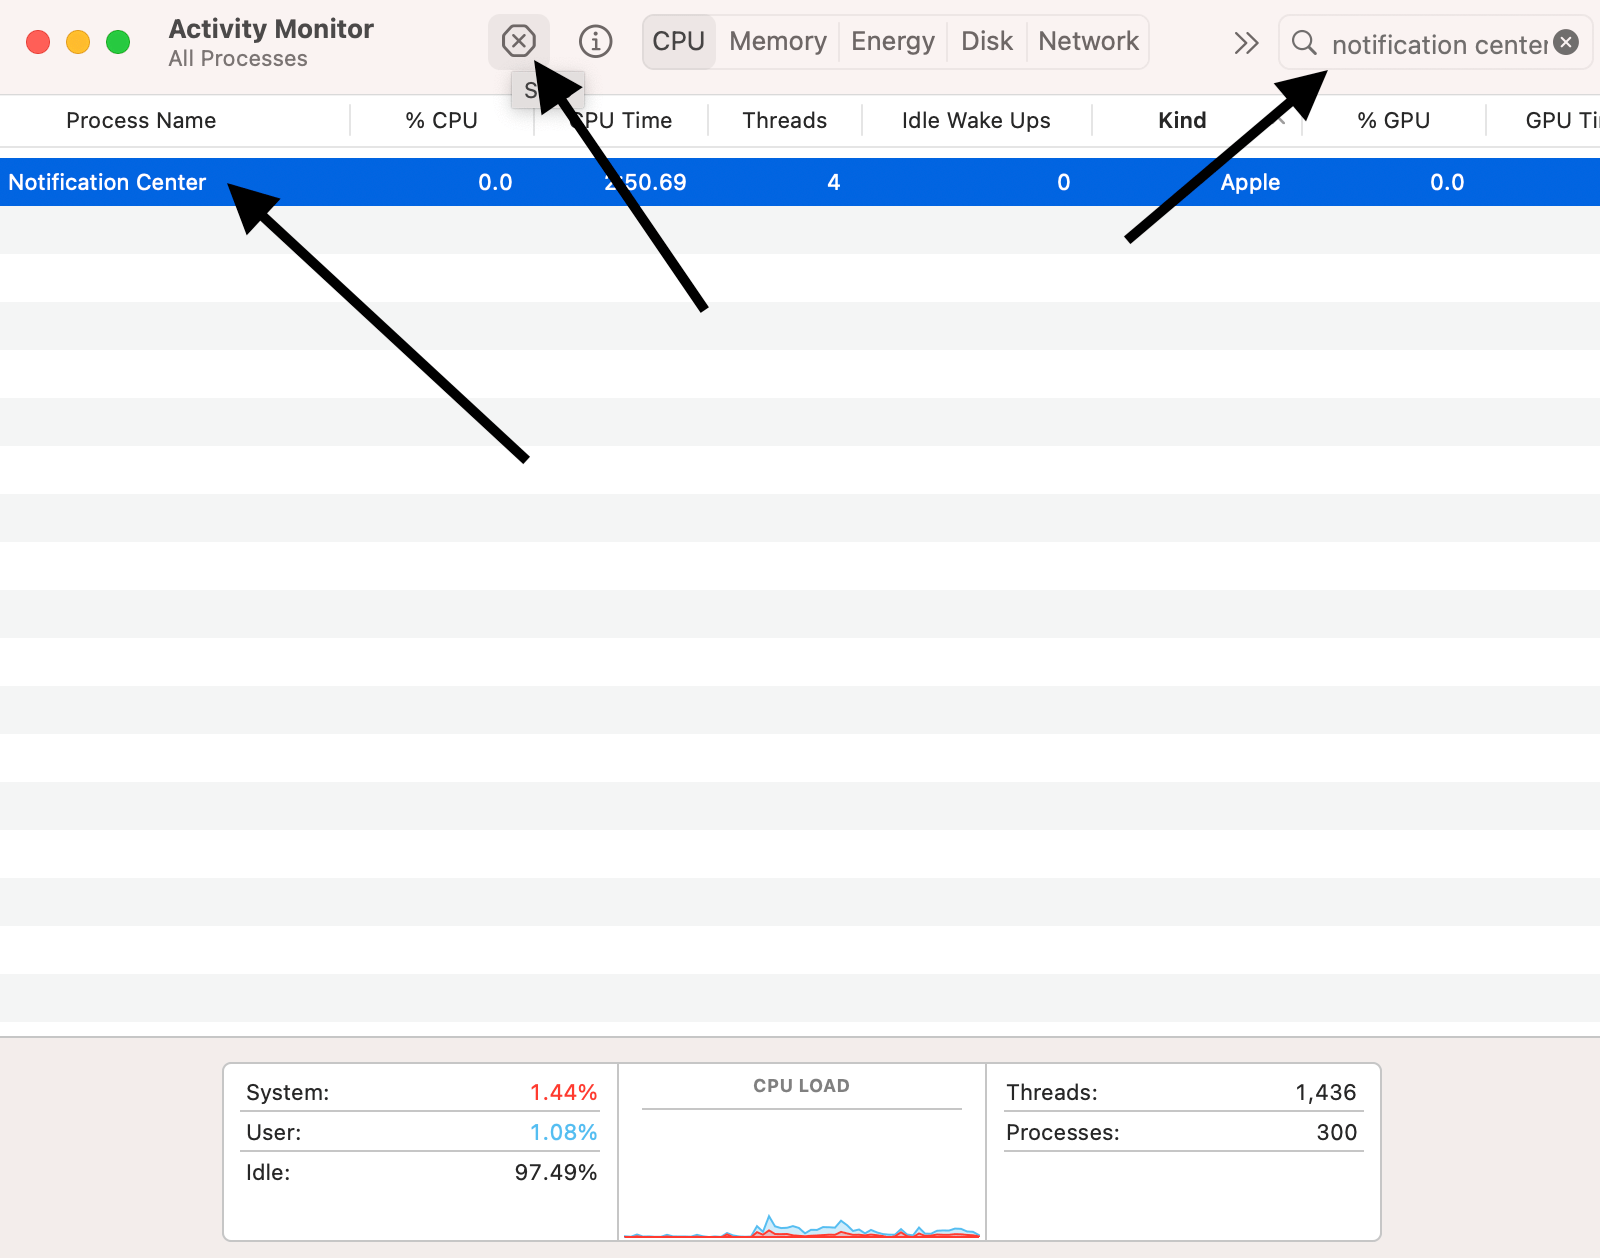Select the Notification Center process row
The height and width of the screenshot is (1258, 1600).
coord(800,182)
